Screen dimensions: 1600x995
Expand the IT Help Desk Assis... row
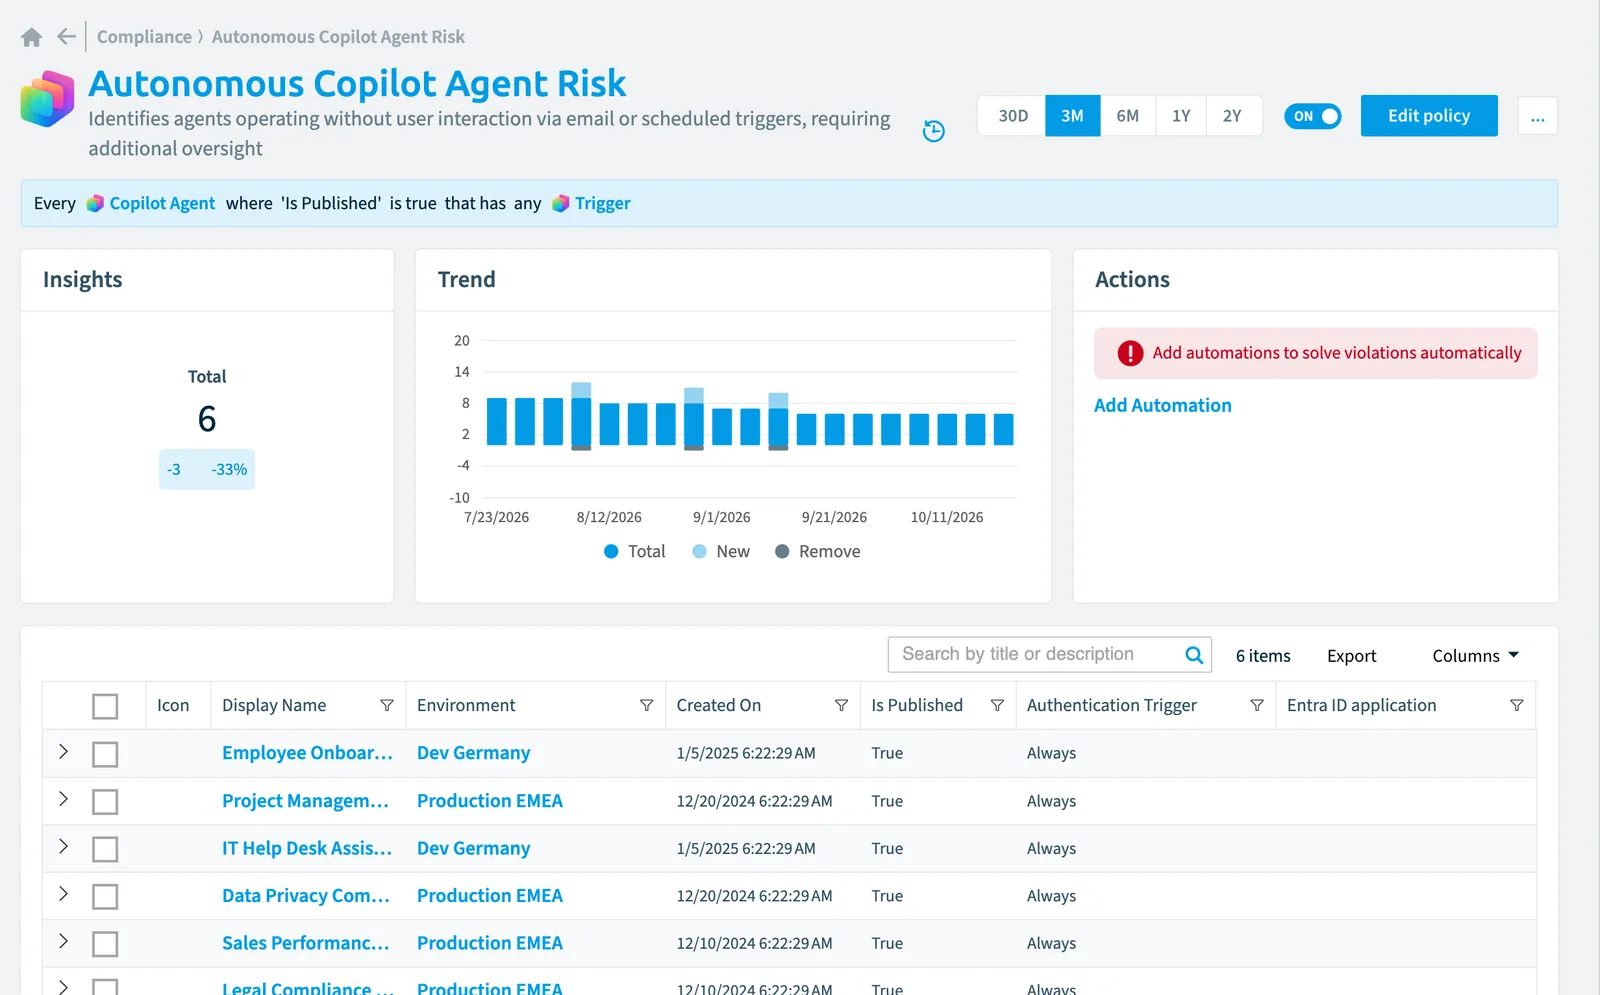click(x=63, y=846)
